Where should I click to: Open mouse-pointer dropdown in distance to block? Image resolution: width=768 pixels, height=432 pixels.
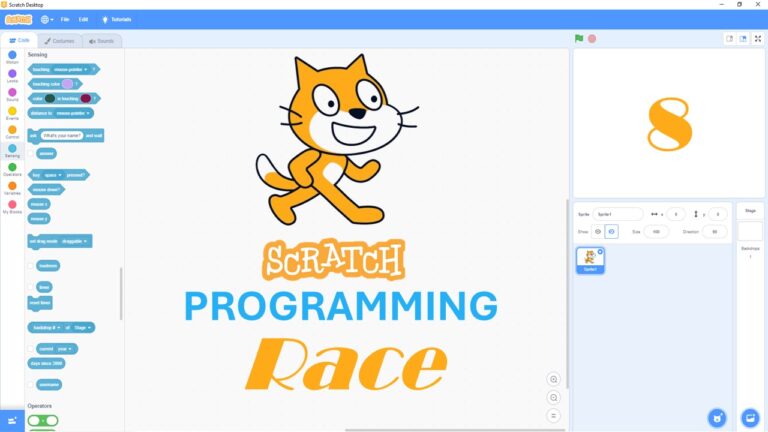tap(73, 113)
